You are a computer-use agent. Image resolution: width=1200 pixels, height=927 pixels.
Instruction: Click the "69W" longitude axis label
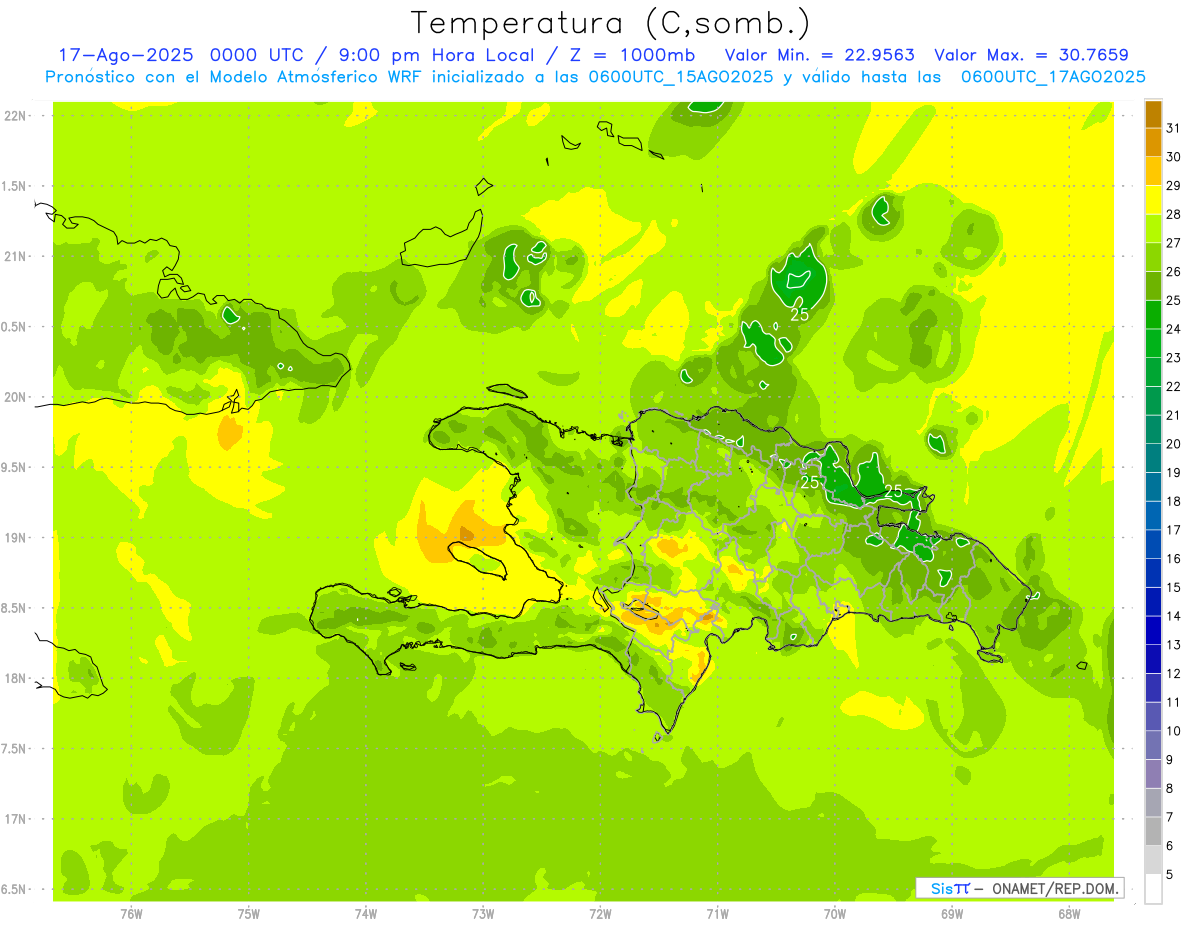(x=952, y=914)
